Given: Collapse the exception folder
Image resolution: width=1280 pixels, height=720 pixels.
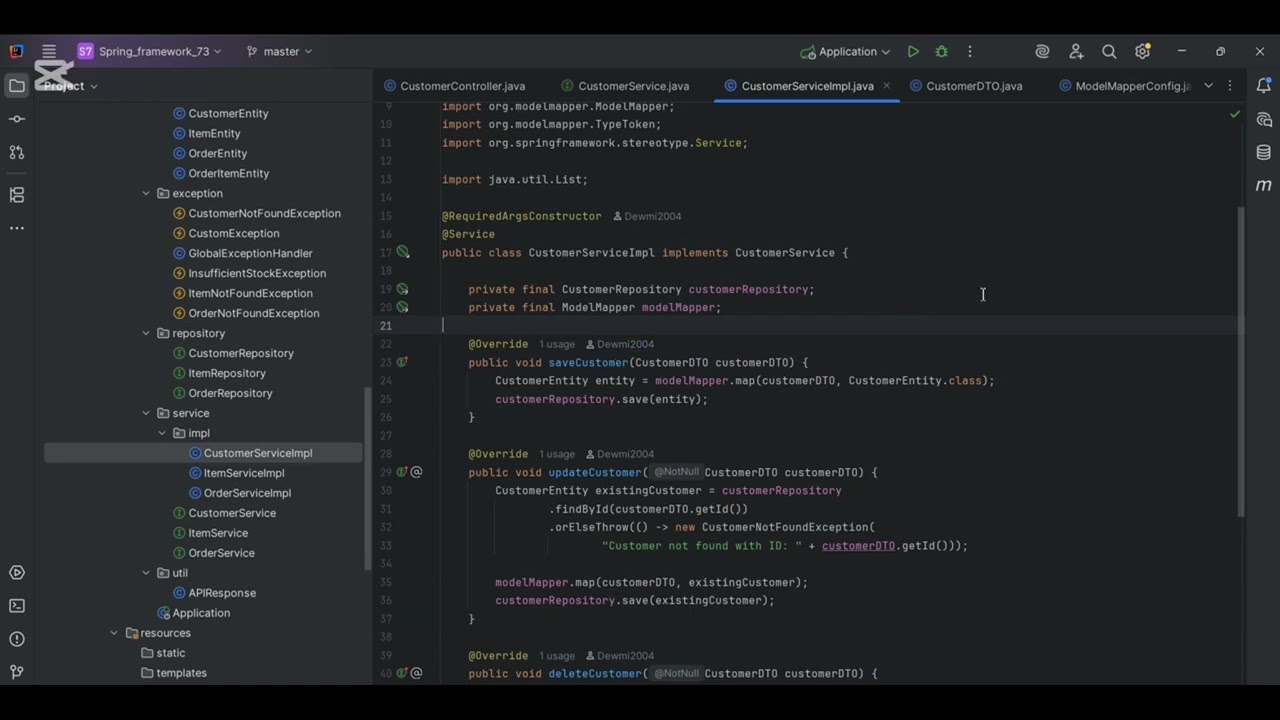Looking at the screenshot, I should click(x=146, y=193).
